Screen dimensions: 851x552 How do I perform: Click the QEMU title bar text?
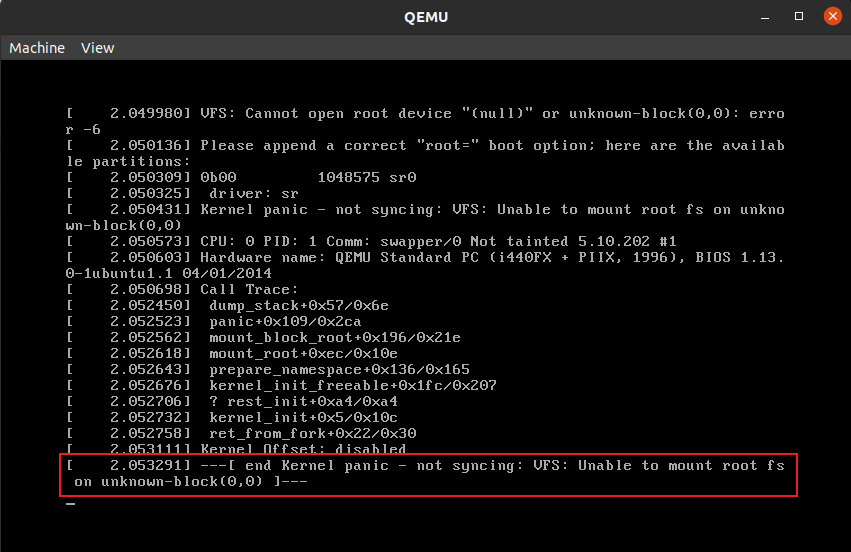click(x=426, y=17)
